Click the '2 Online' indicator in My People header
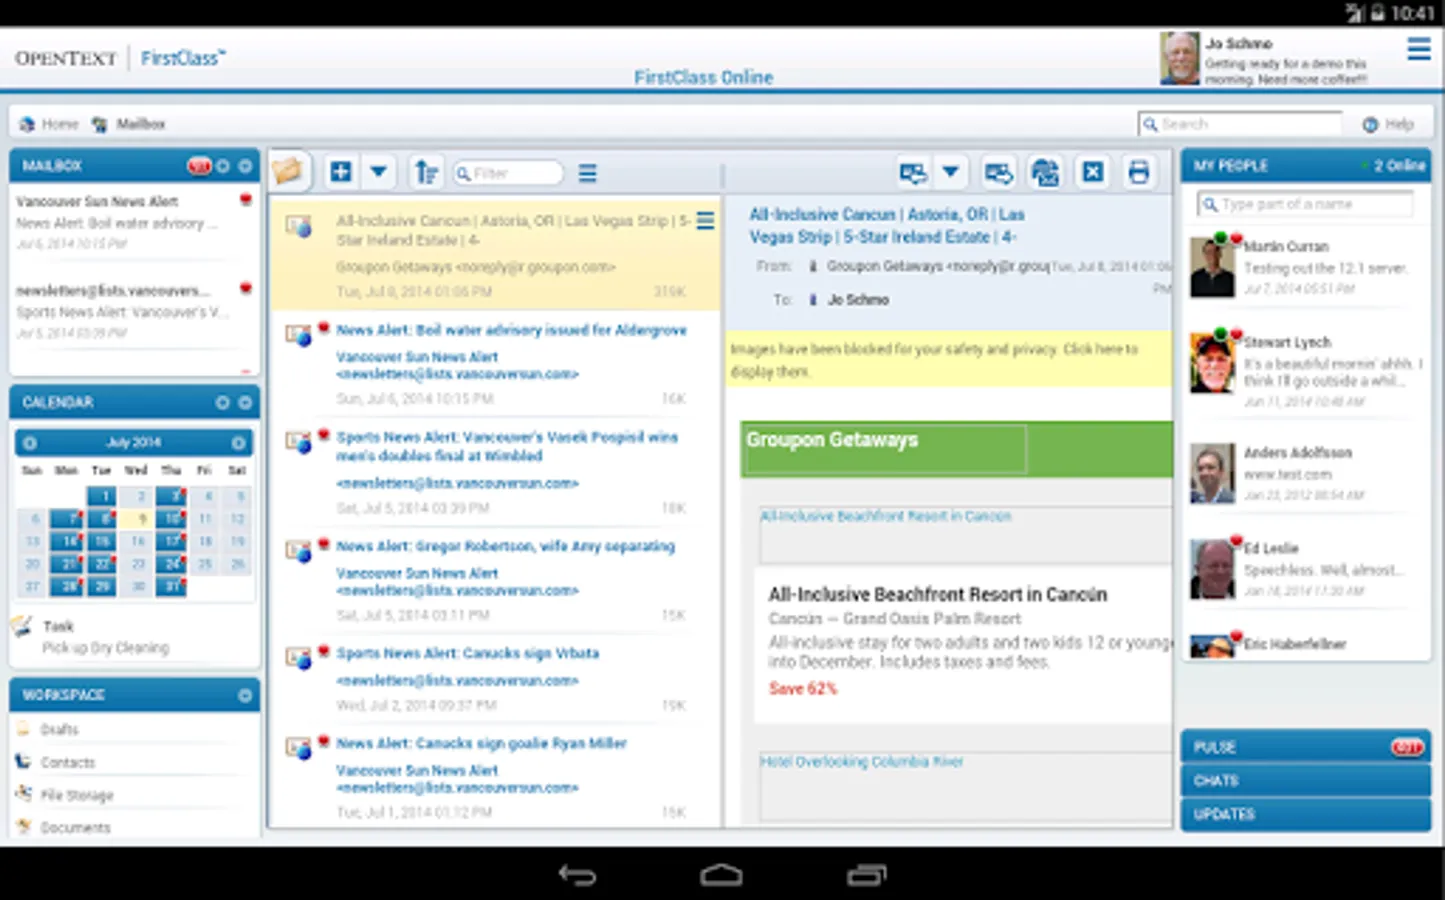Image resolution: width=1445 pixels, height=900 pixels. (1395, 166)
